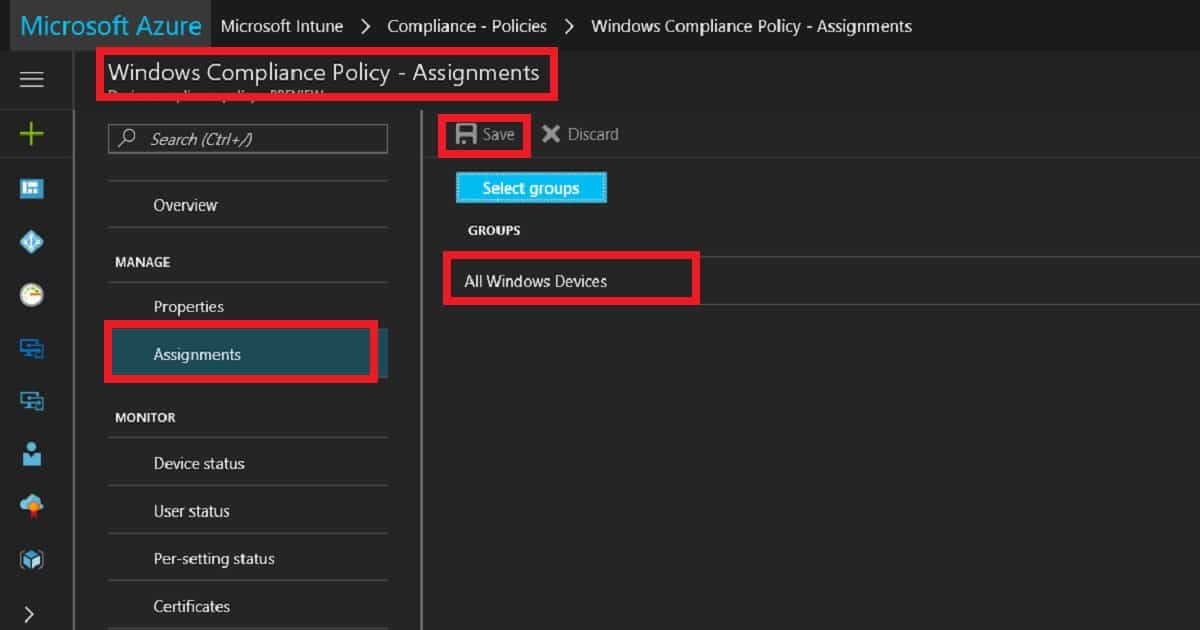Open the Dashboard icon in the sidebar

click(32, 188)
